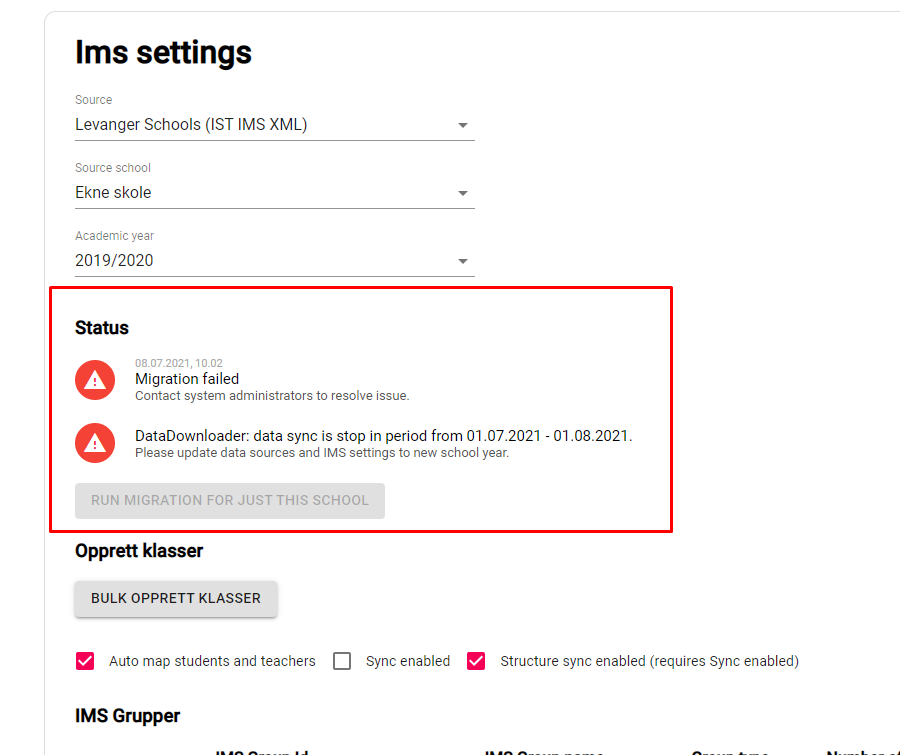Screen dimensions: 900x755
Task: Open the Academic year dropdown arrow
Action: click(462, 262)
